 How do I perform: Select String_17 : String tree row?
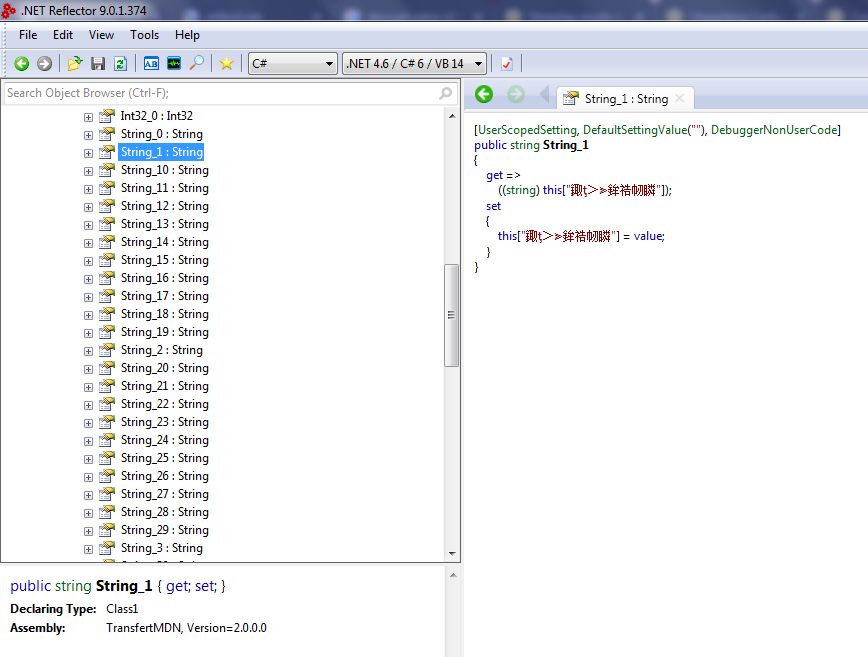pyautogui.click(x=165, y=296)
